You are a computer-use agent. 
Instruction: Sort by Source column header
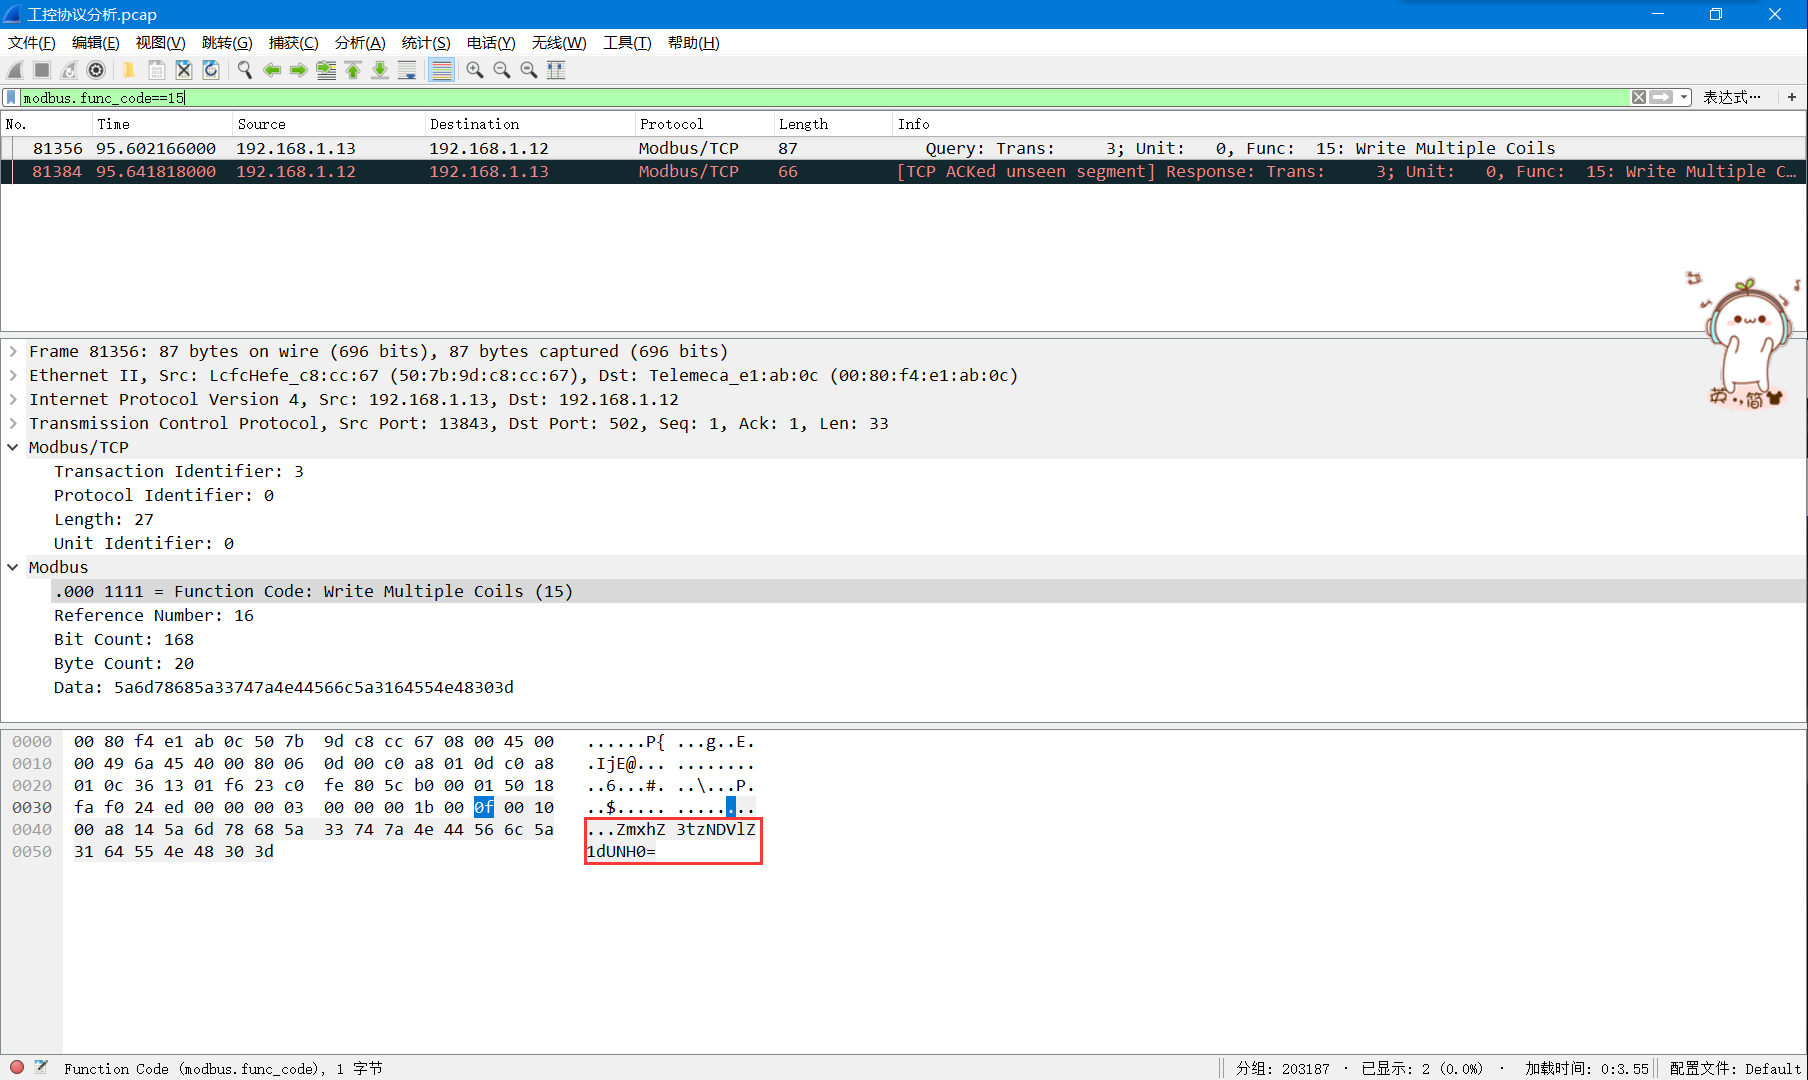[328, 124]
